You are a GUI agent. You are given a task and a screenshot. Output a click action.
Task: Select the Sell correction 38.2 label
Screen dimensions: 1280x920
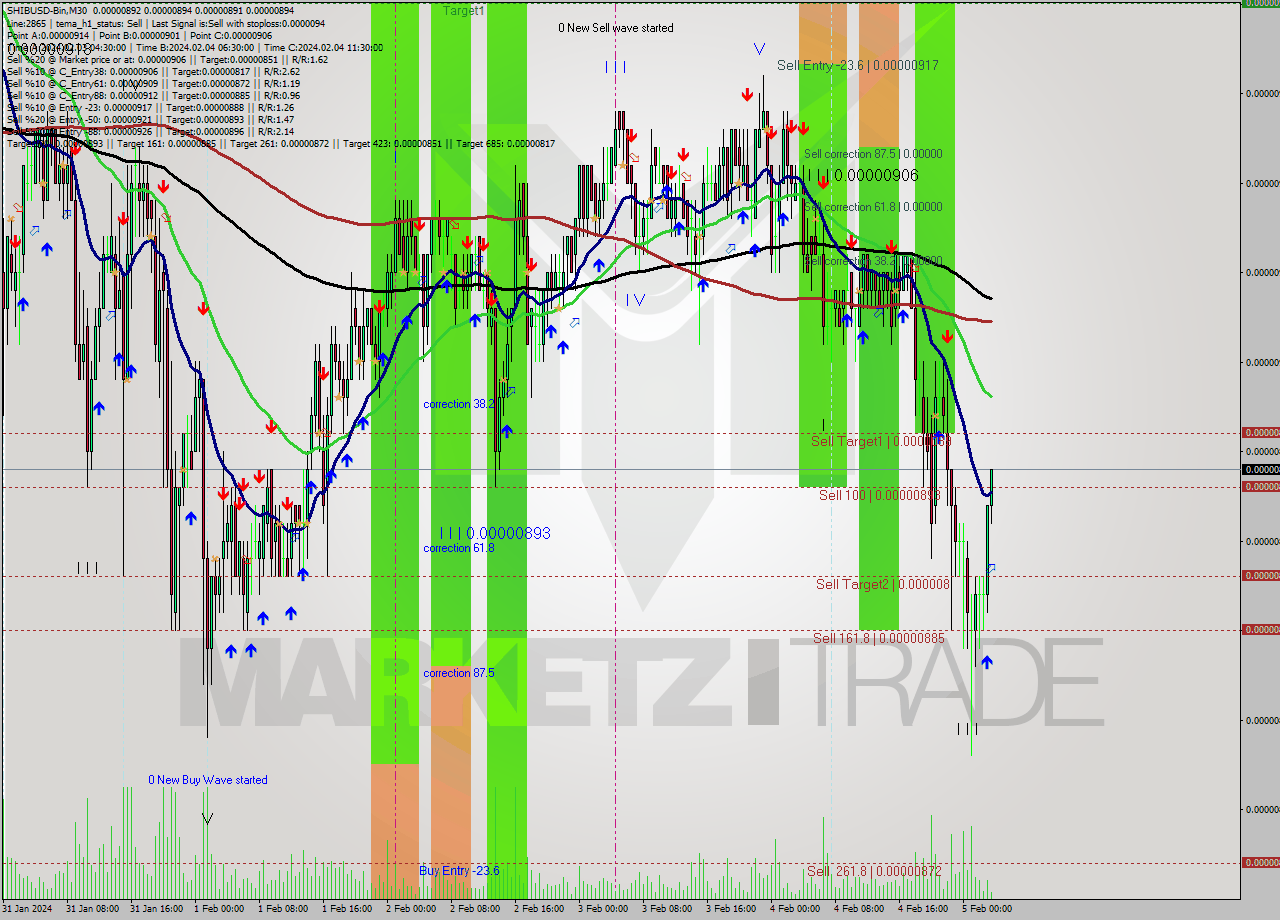point(873,261)
